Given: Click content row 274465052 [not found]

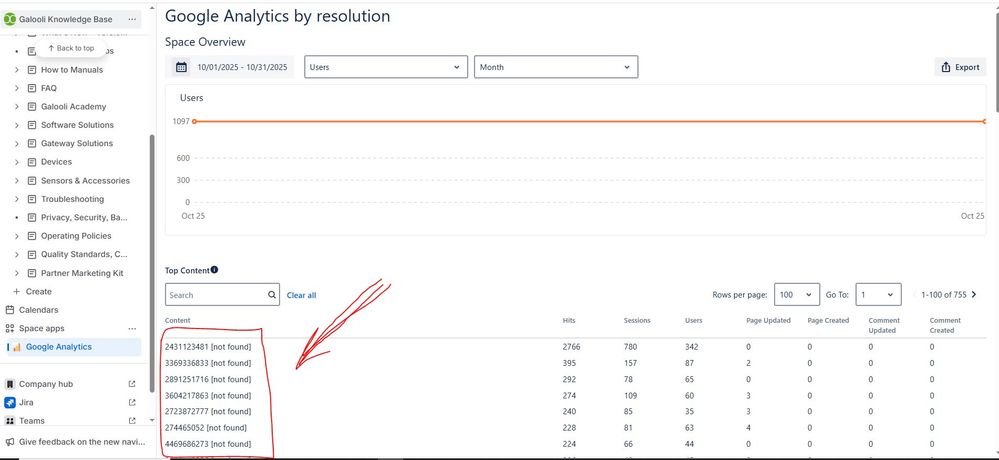Looking at the screenshot, I should pyautogui.click(x=205, y=428).
